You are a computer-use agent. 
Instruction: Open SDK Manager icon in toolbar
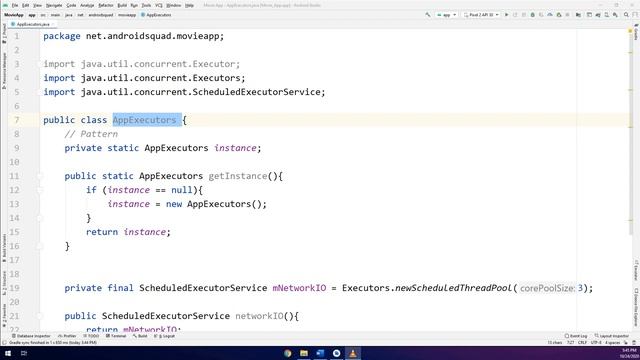[615, 15]
